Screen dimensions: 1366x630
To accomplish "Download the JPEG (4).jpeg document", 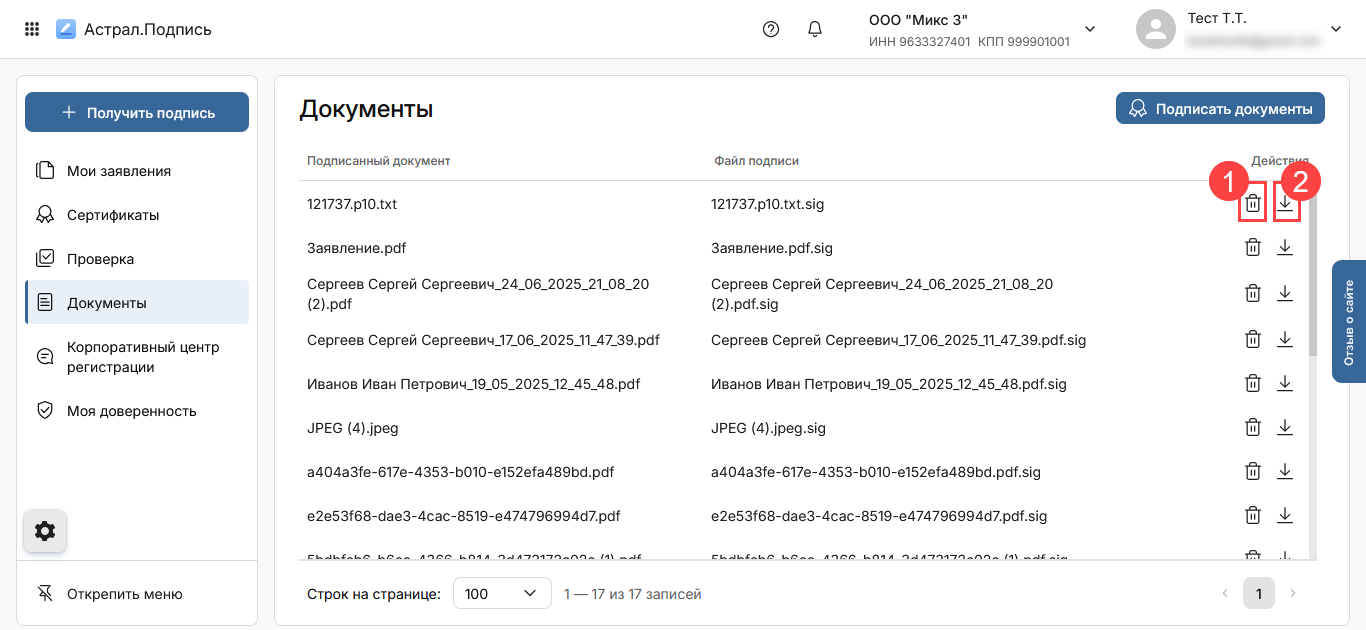I will (x=1285, y=428).
